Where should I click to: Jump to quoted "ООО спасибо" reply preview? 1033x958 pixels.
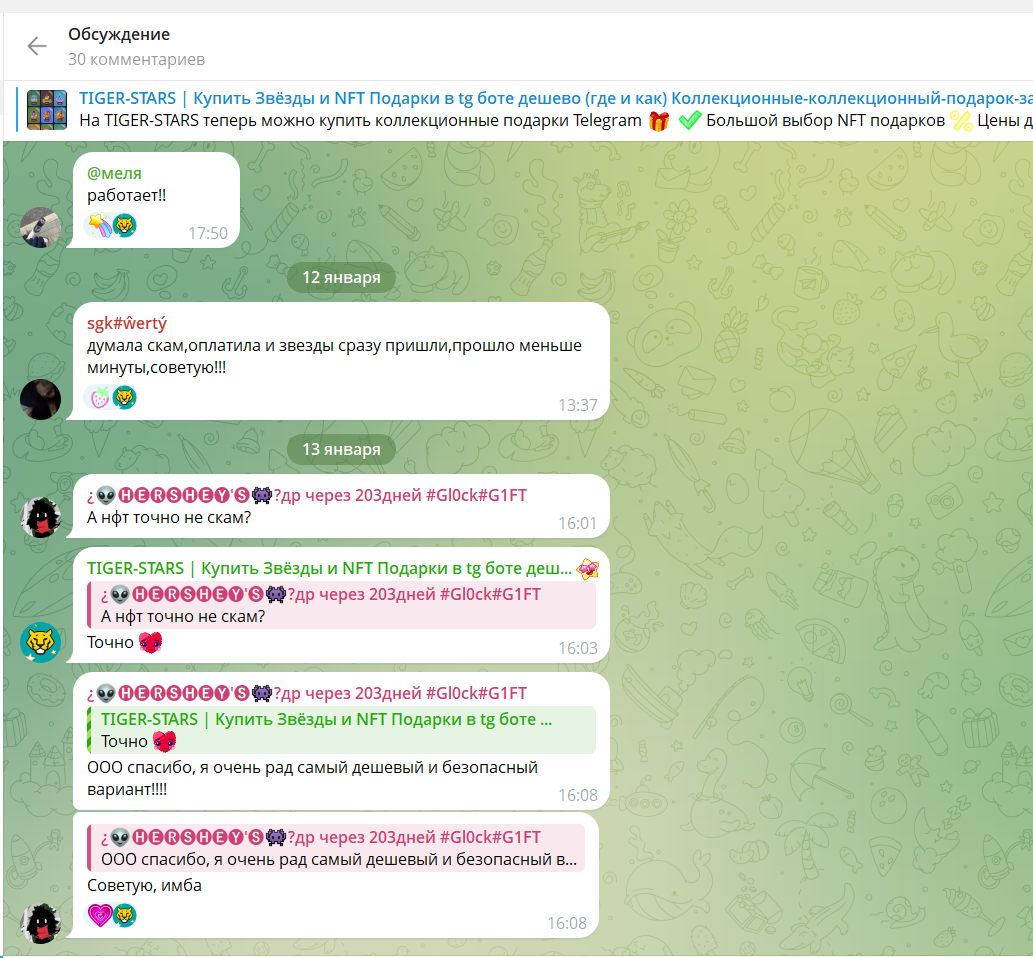tap(341, 848)
